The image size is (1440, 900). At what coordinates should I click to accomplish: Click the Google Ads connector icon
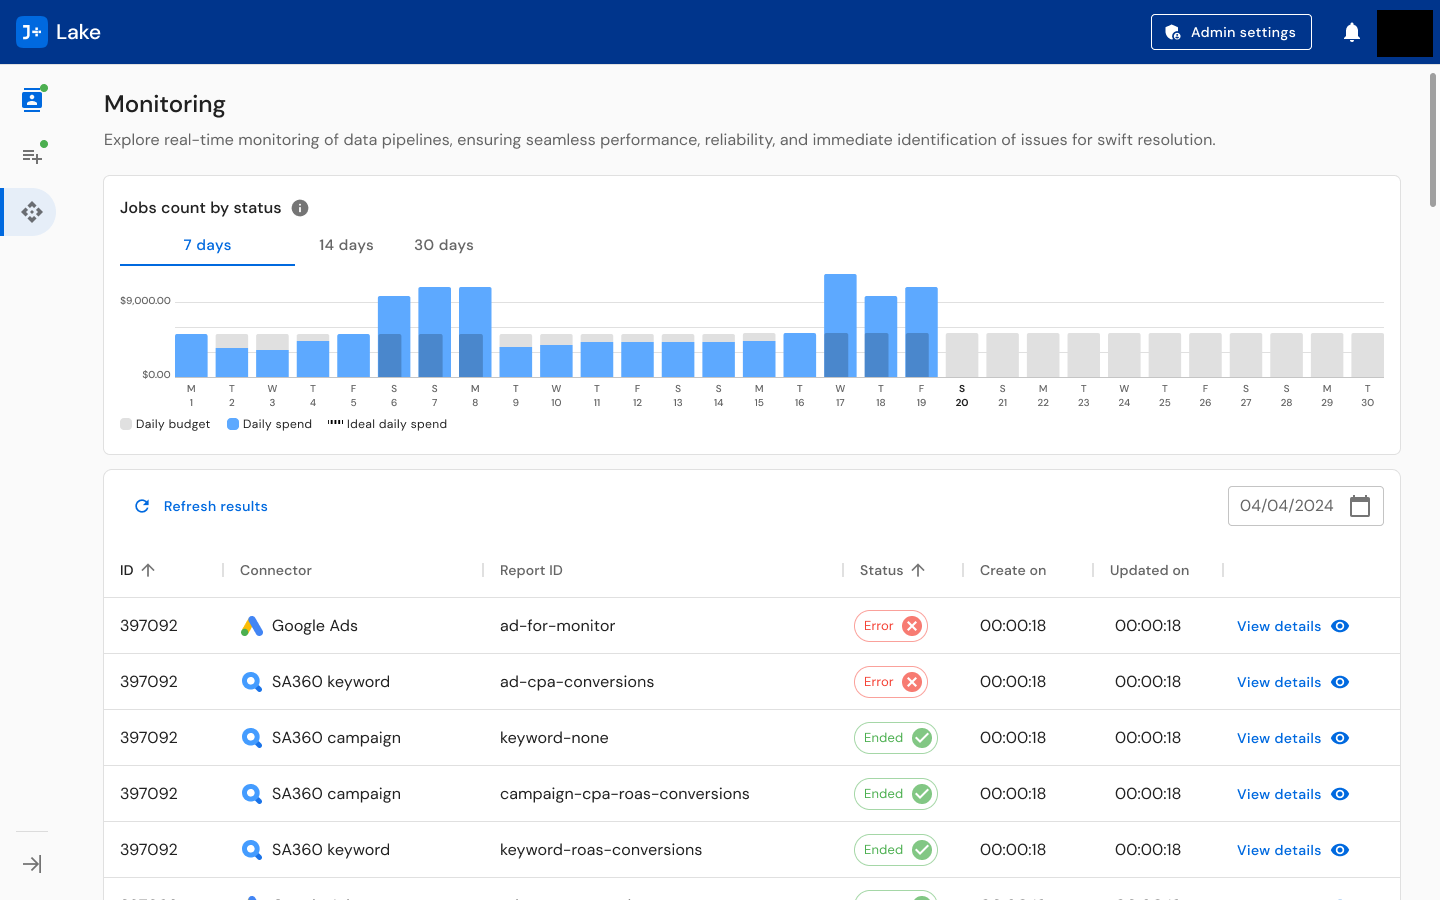pyautogui.click(x=250, y=625)
